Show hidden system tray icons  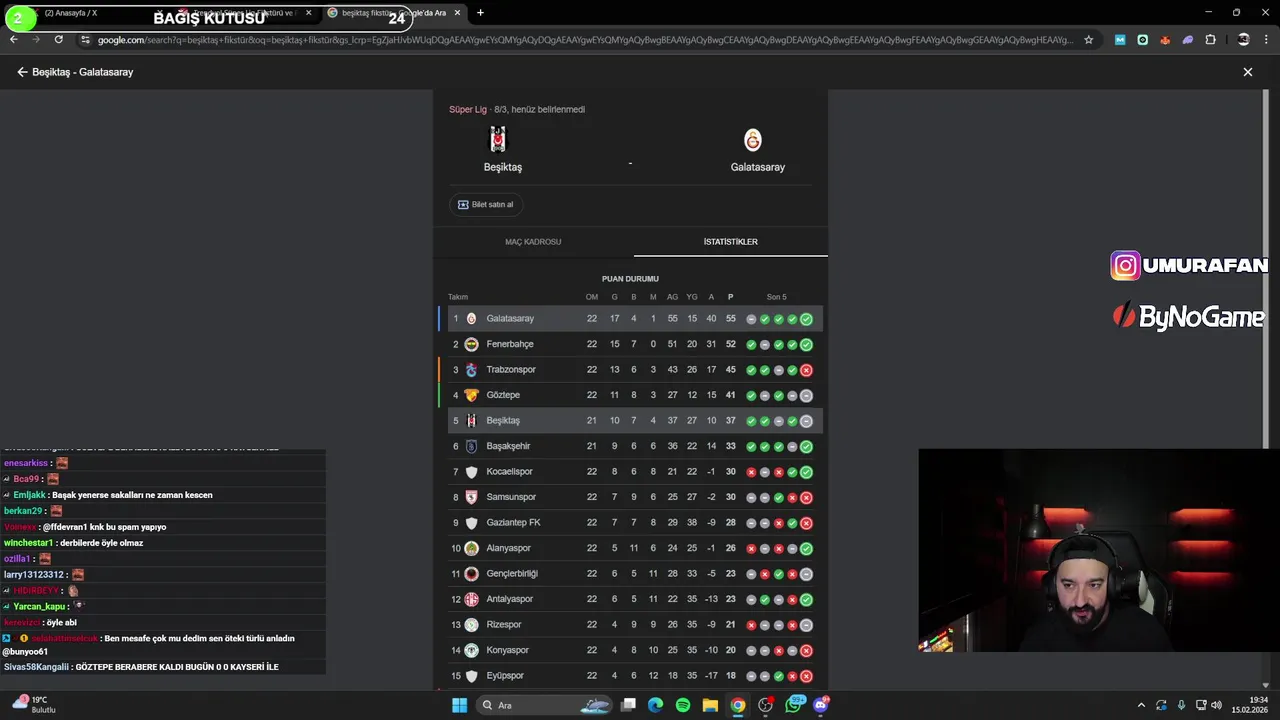[x=1141, y=705]
